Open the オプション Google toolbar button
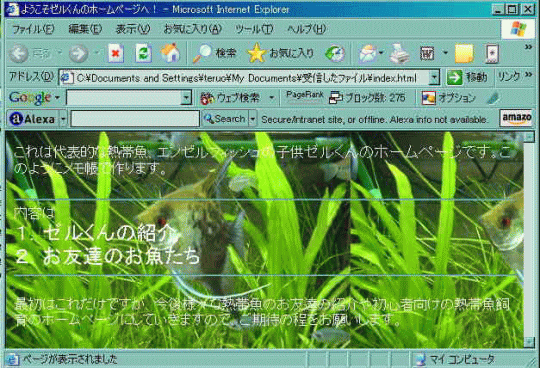540x368 pixels. pos(449,98)
